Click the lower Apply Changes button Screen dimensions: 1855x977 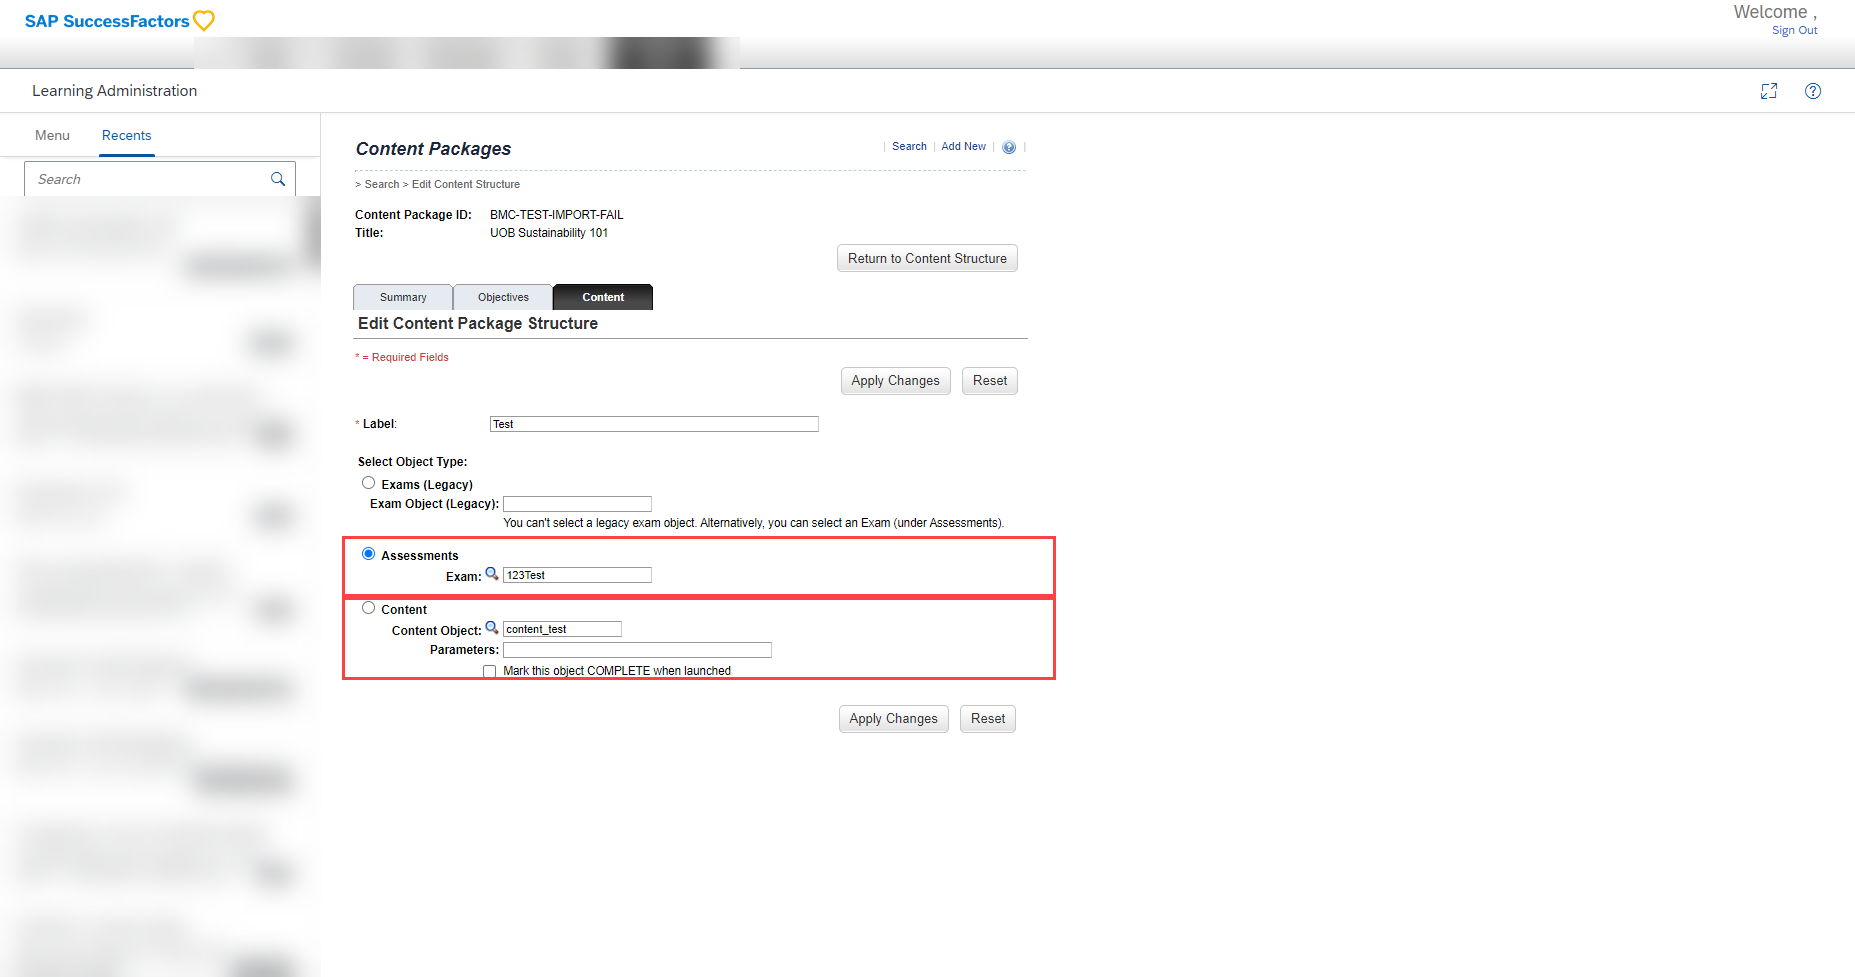(894, 719)
